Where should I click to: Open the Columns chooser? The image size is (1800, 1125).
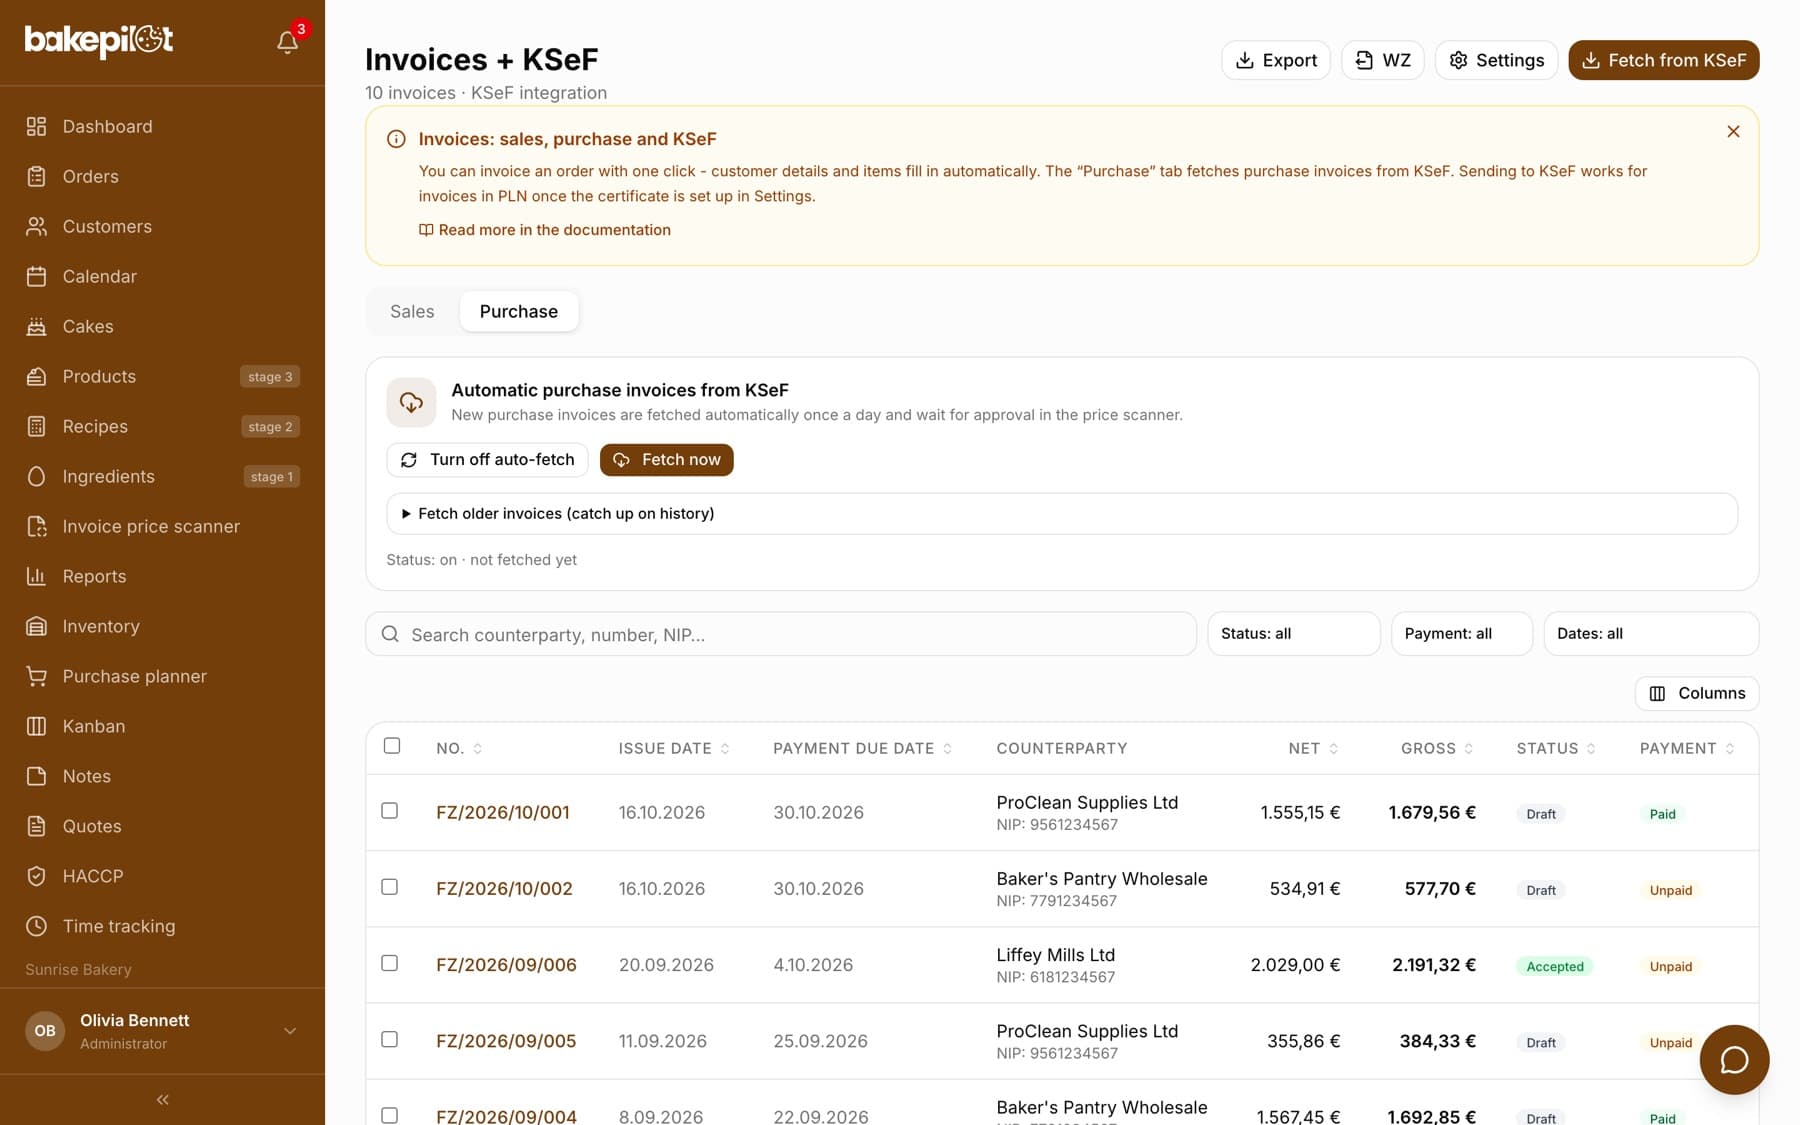[x=1697, y=693]
